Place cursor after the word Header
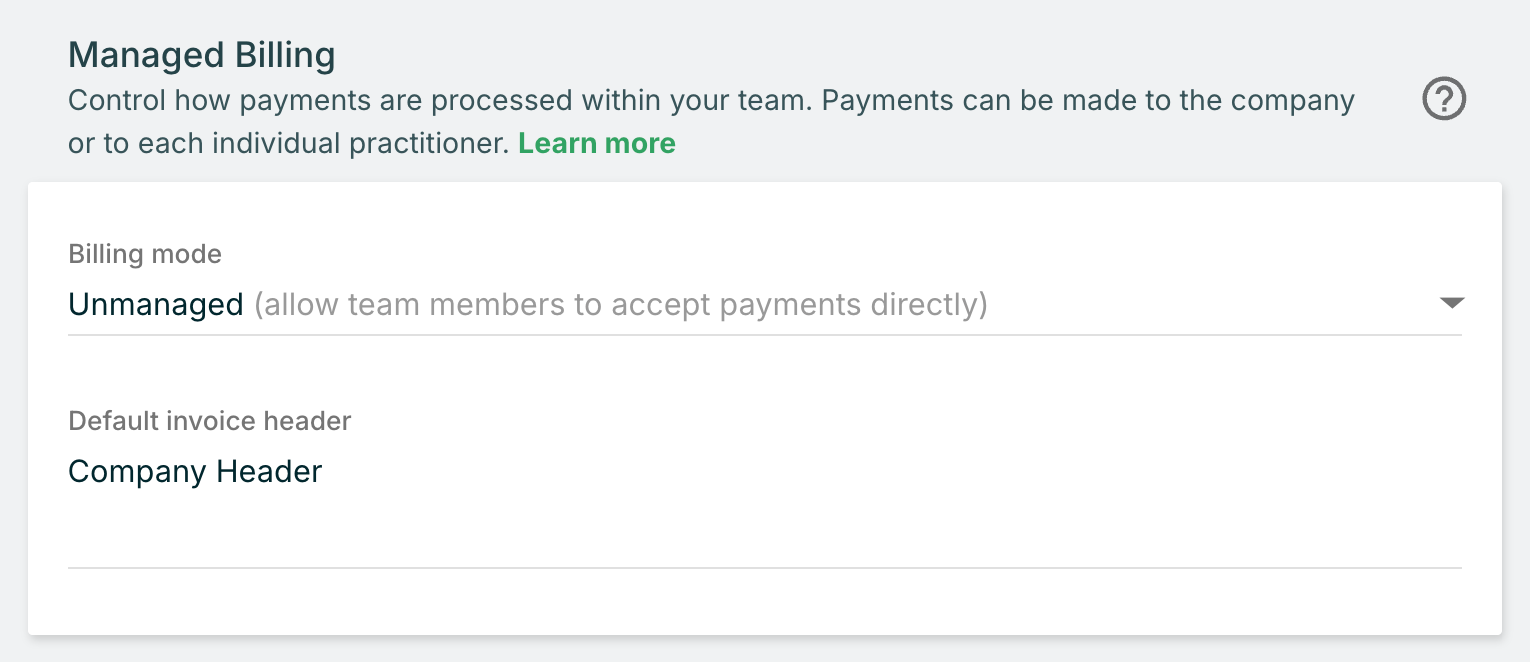 coord(324,471)
